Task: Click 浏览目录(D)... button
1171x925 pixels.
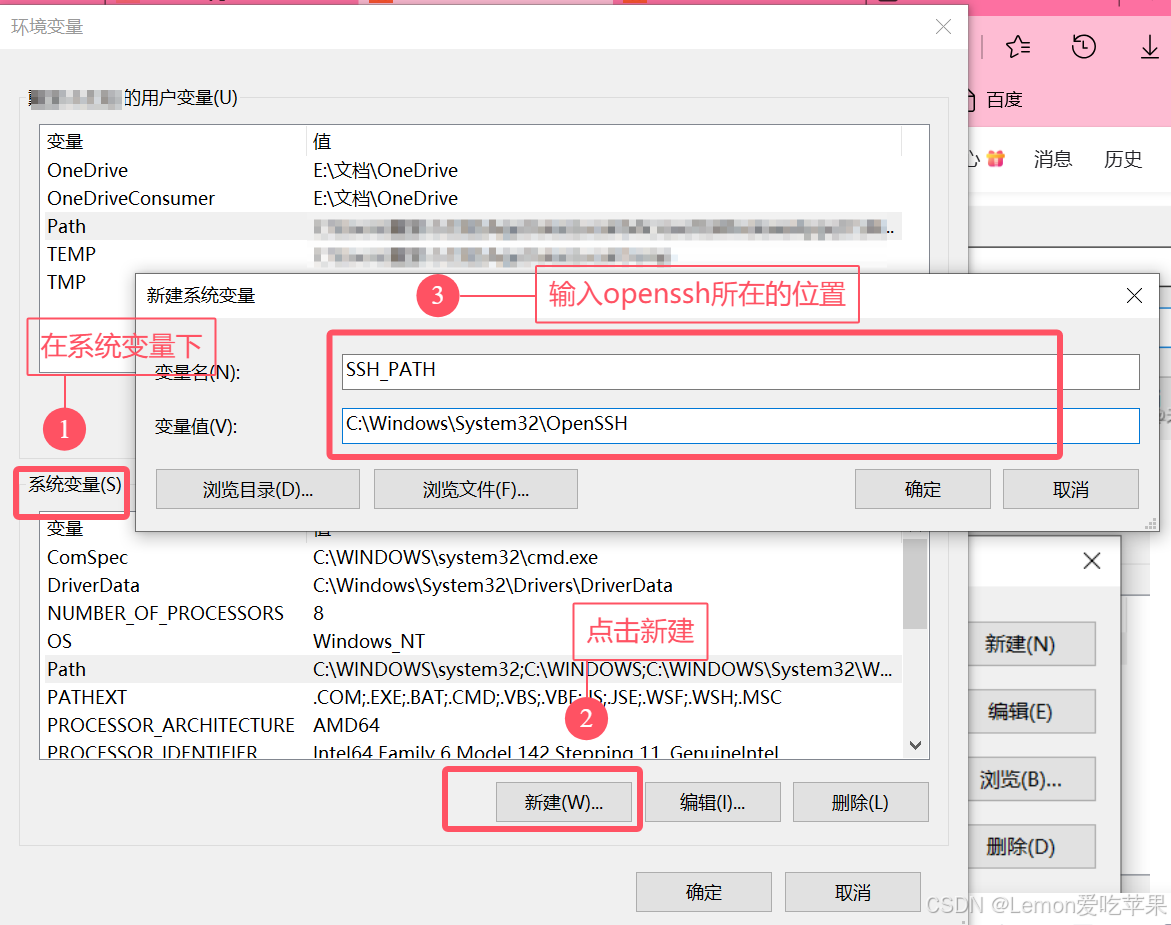Action: (258, 489)
